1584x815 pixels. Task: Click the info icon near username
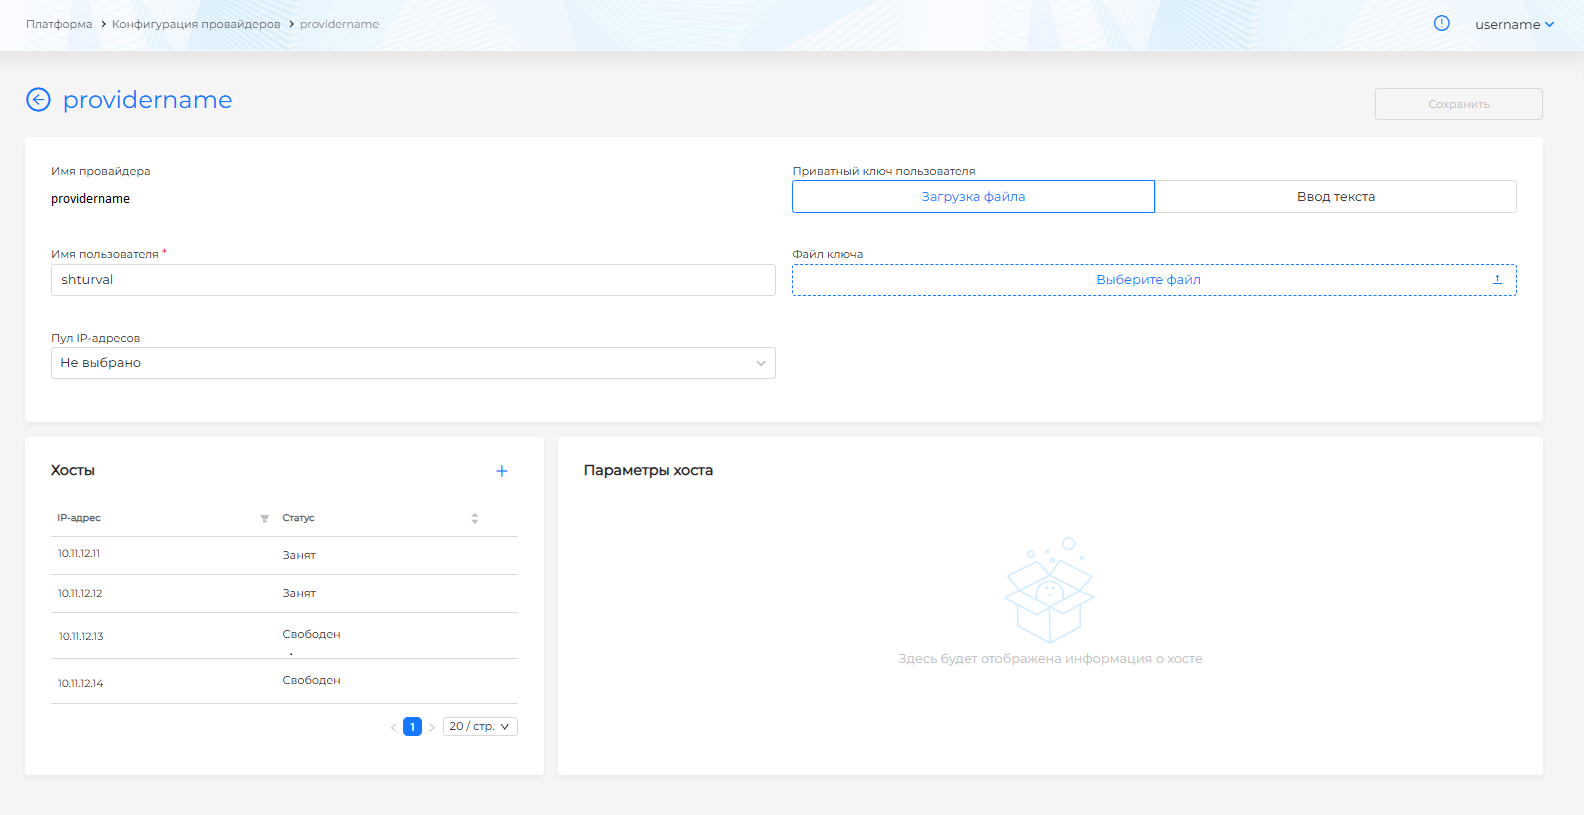click(1441, 23)
